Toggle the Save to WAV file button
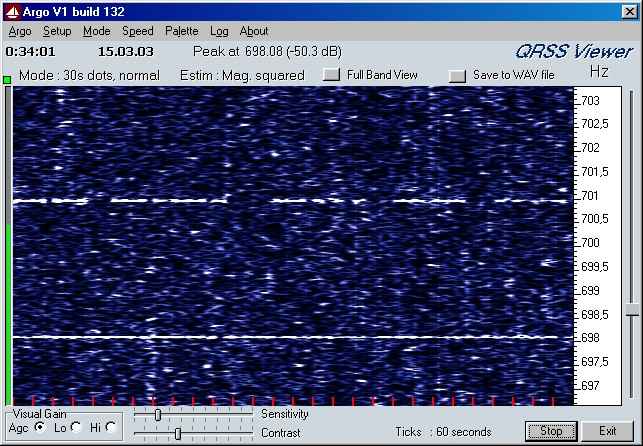Image resolution: width=643 pixels, height=446 pixels. tap(457, 75)
